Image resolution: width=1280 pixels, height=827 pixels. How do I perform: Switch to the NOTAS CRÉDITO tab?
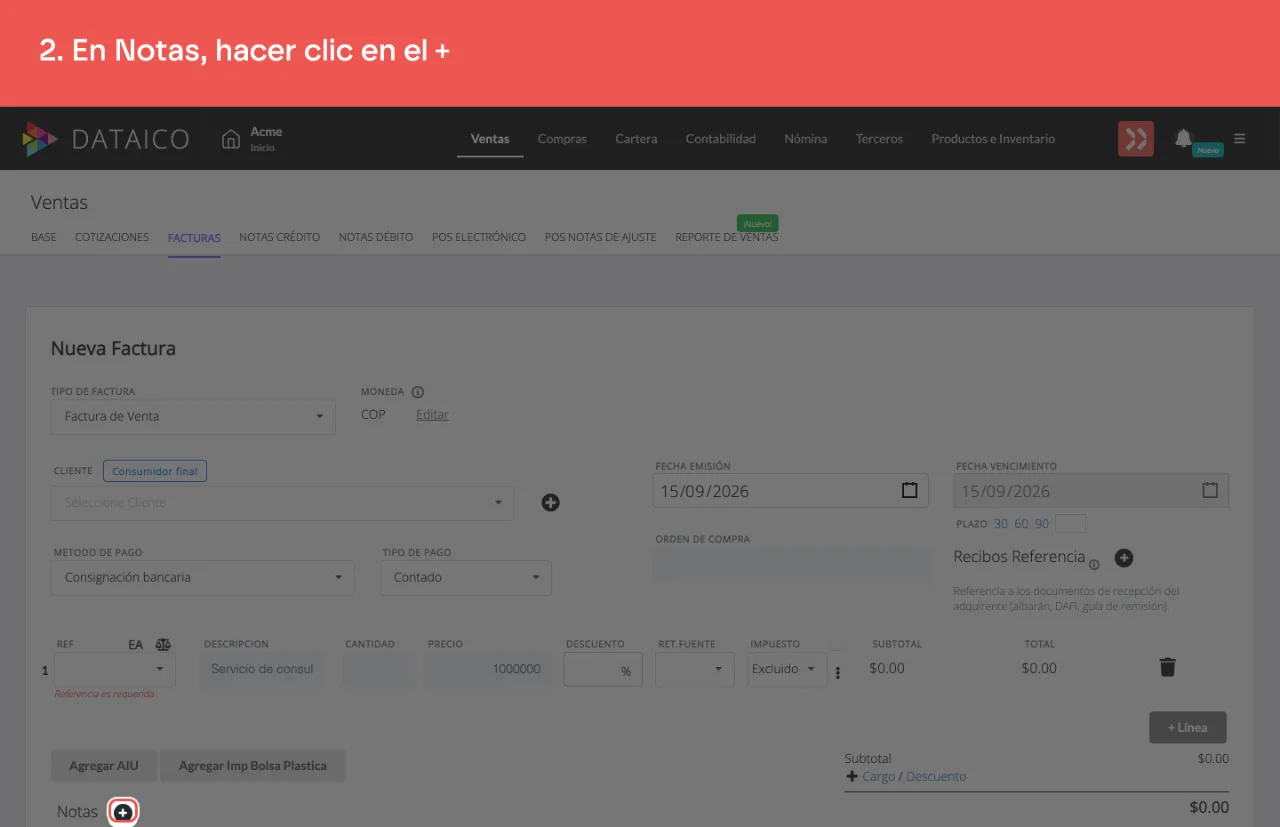pos(280,237)
